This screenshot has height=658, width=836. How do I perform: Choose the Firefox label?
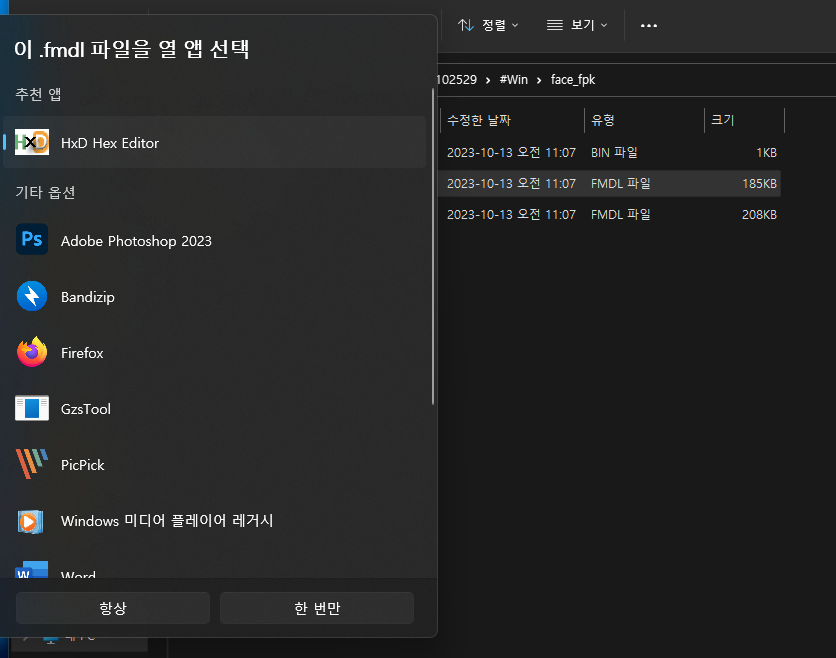[x=82, y=353]
